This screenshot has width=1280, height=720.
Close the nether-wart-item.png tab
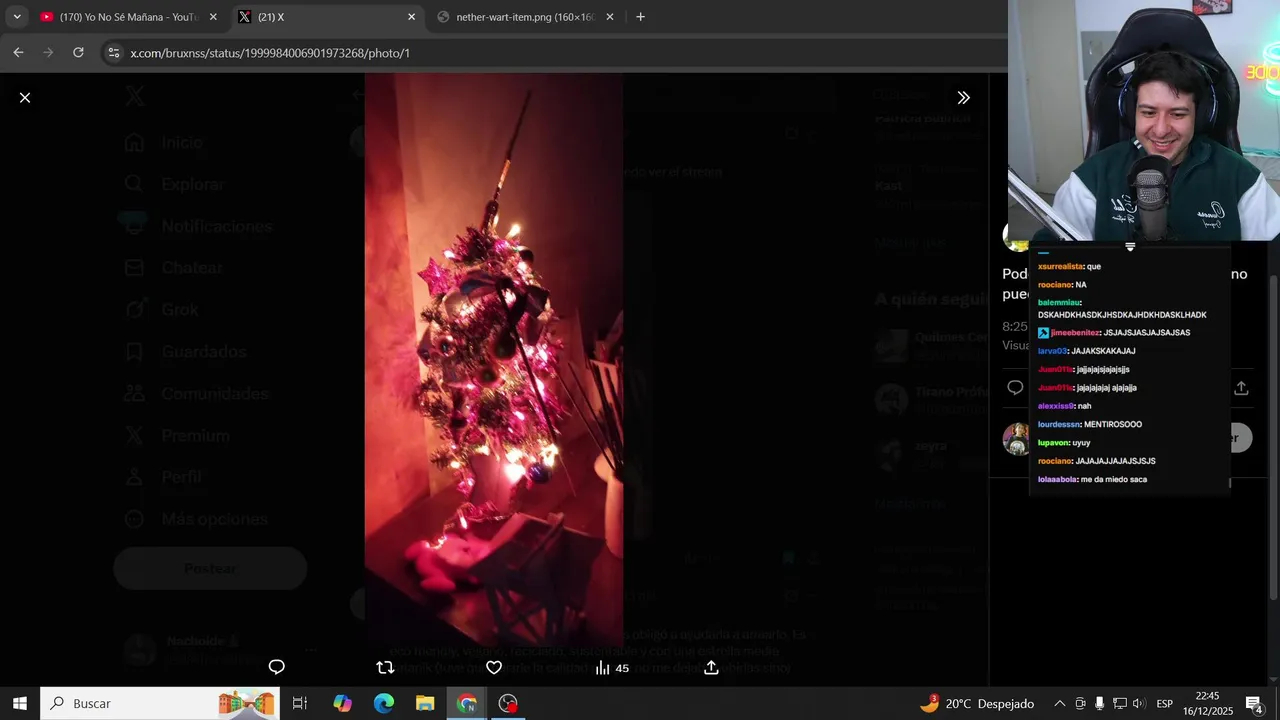(x=610, y=17)
